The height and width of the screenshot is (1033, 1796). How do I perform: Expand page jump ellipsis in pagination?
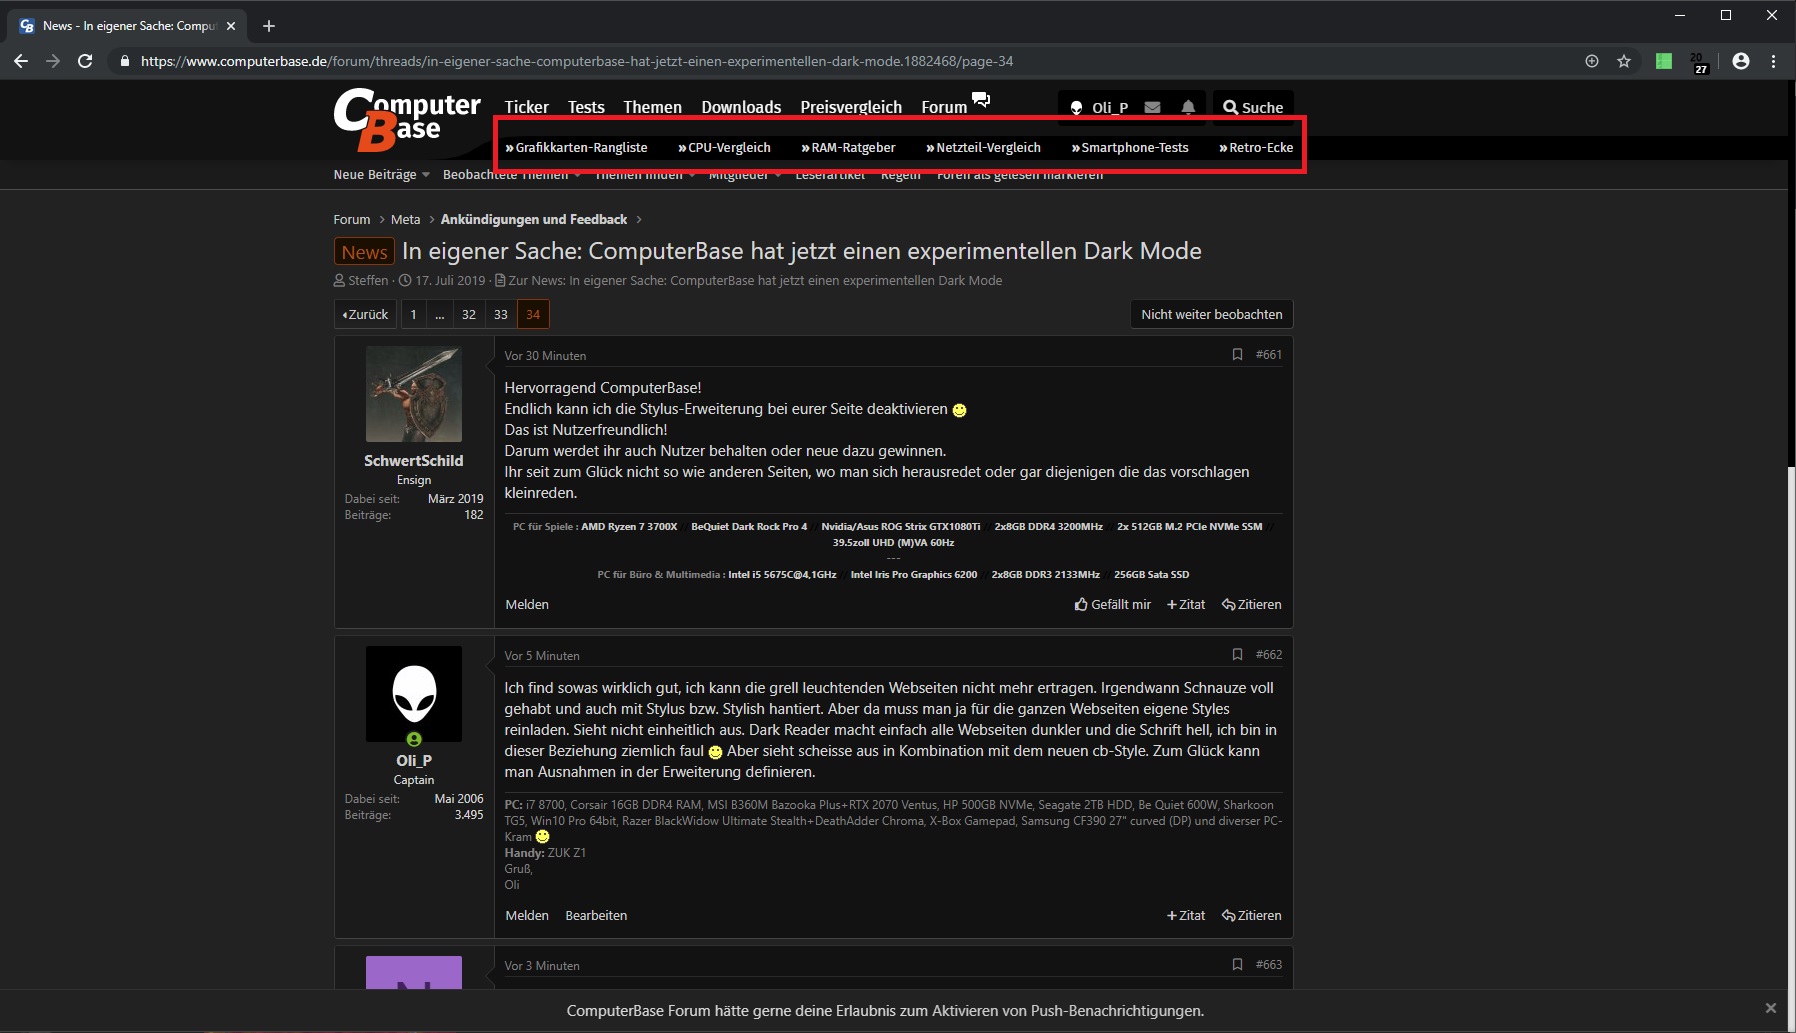click(439, 314)
